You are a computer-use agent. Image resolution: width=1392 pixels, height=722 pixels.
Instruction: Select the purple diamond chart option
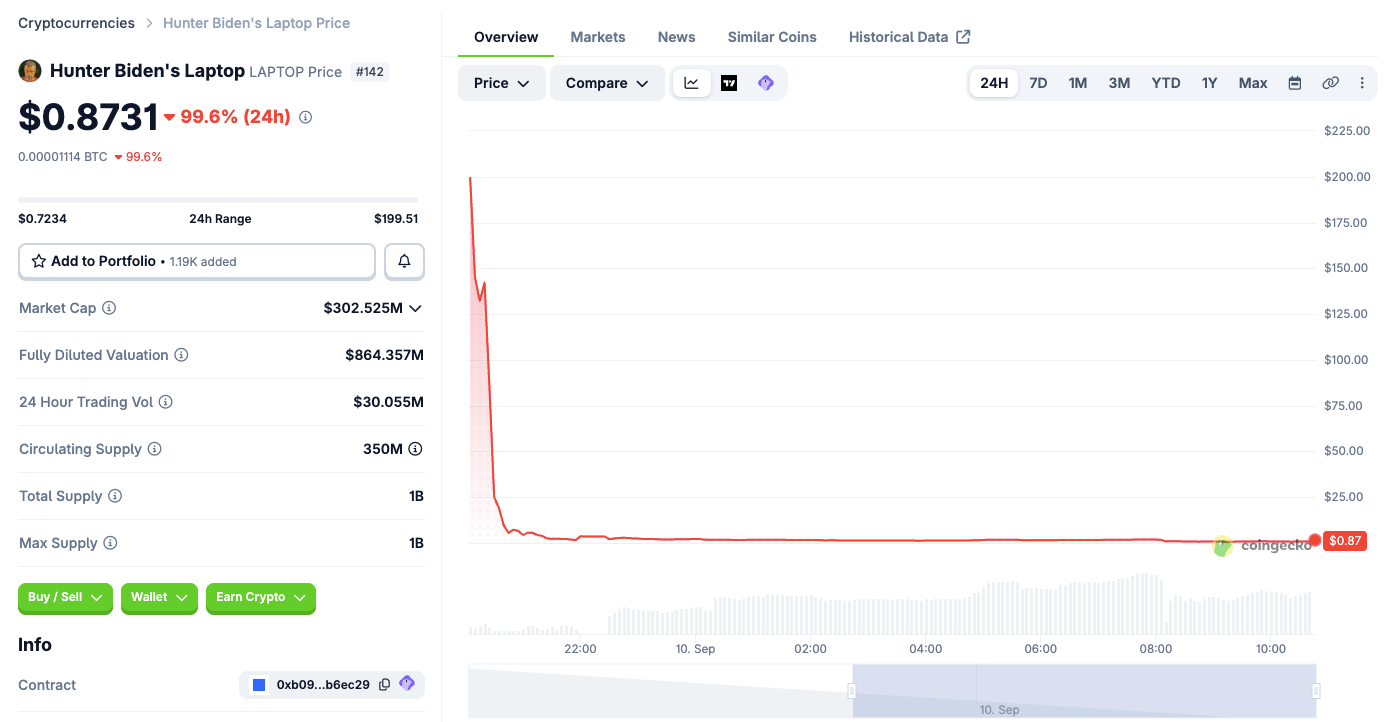pyautogui.click(x=766, y=83)
